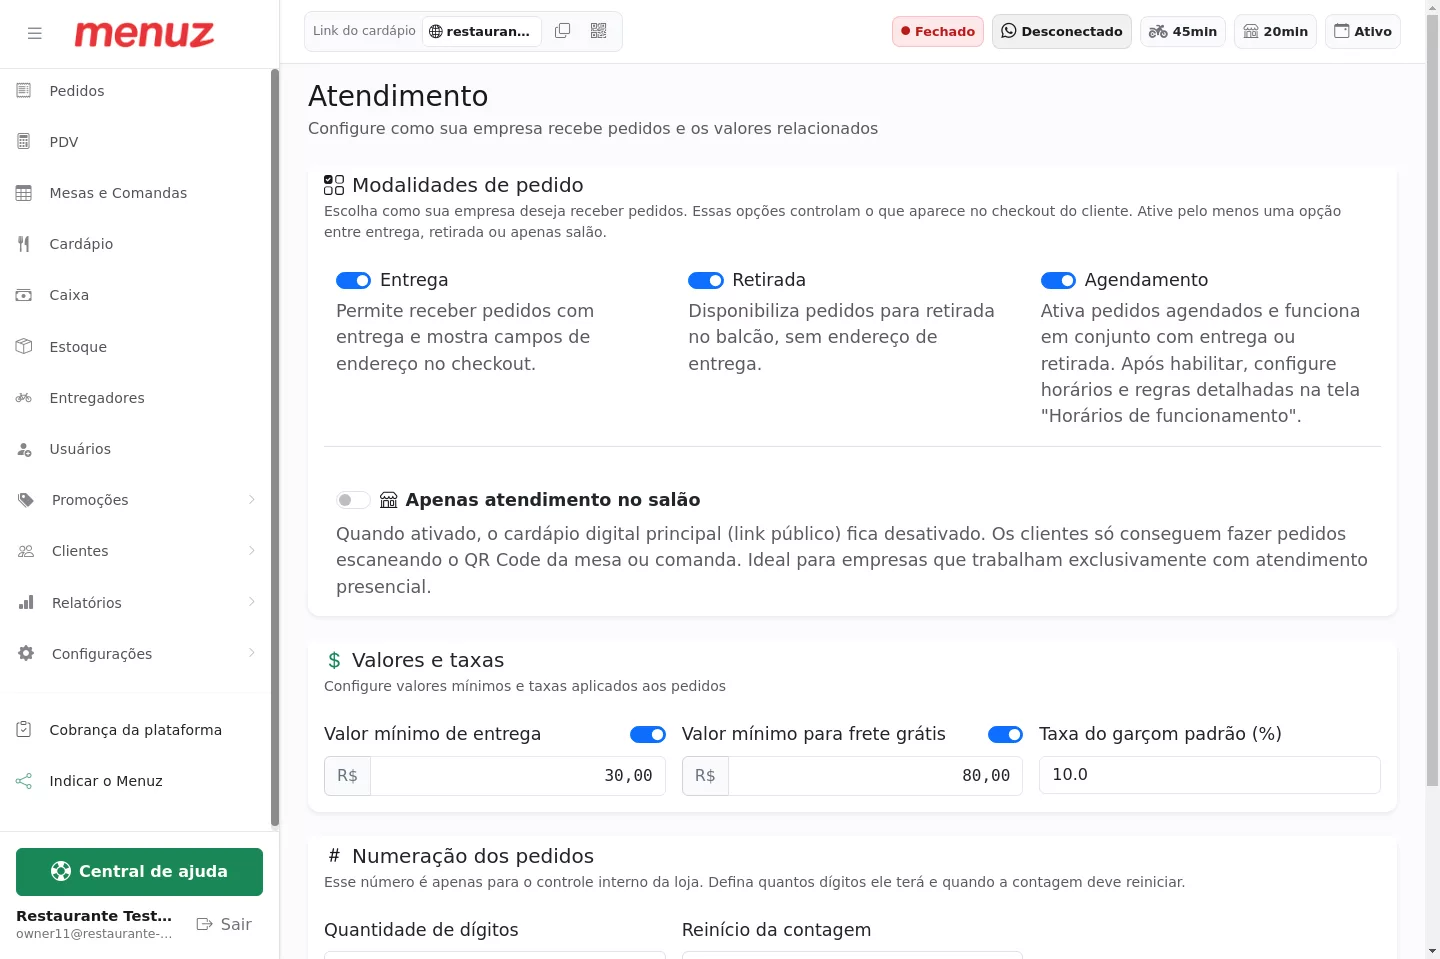Enable Apenas atendimento no salão switch
Image resolution: width=1440 pixels, height=959 pixels.
click(x=353, y=500)
